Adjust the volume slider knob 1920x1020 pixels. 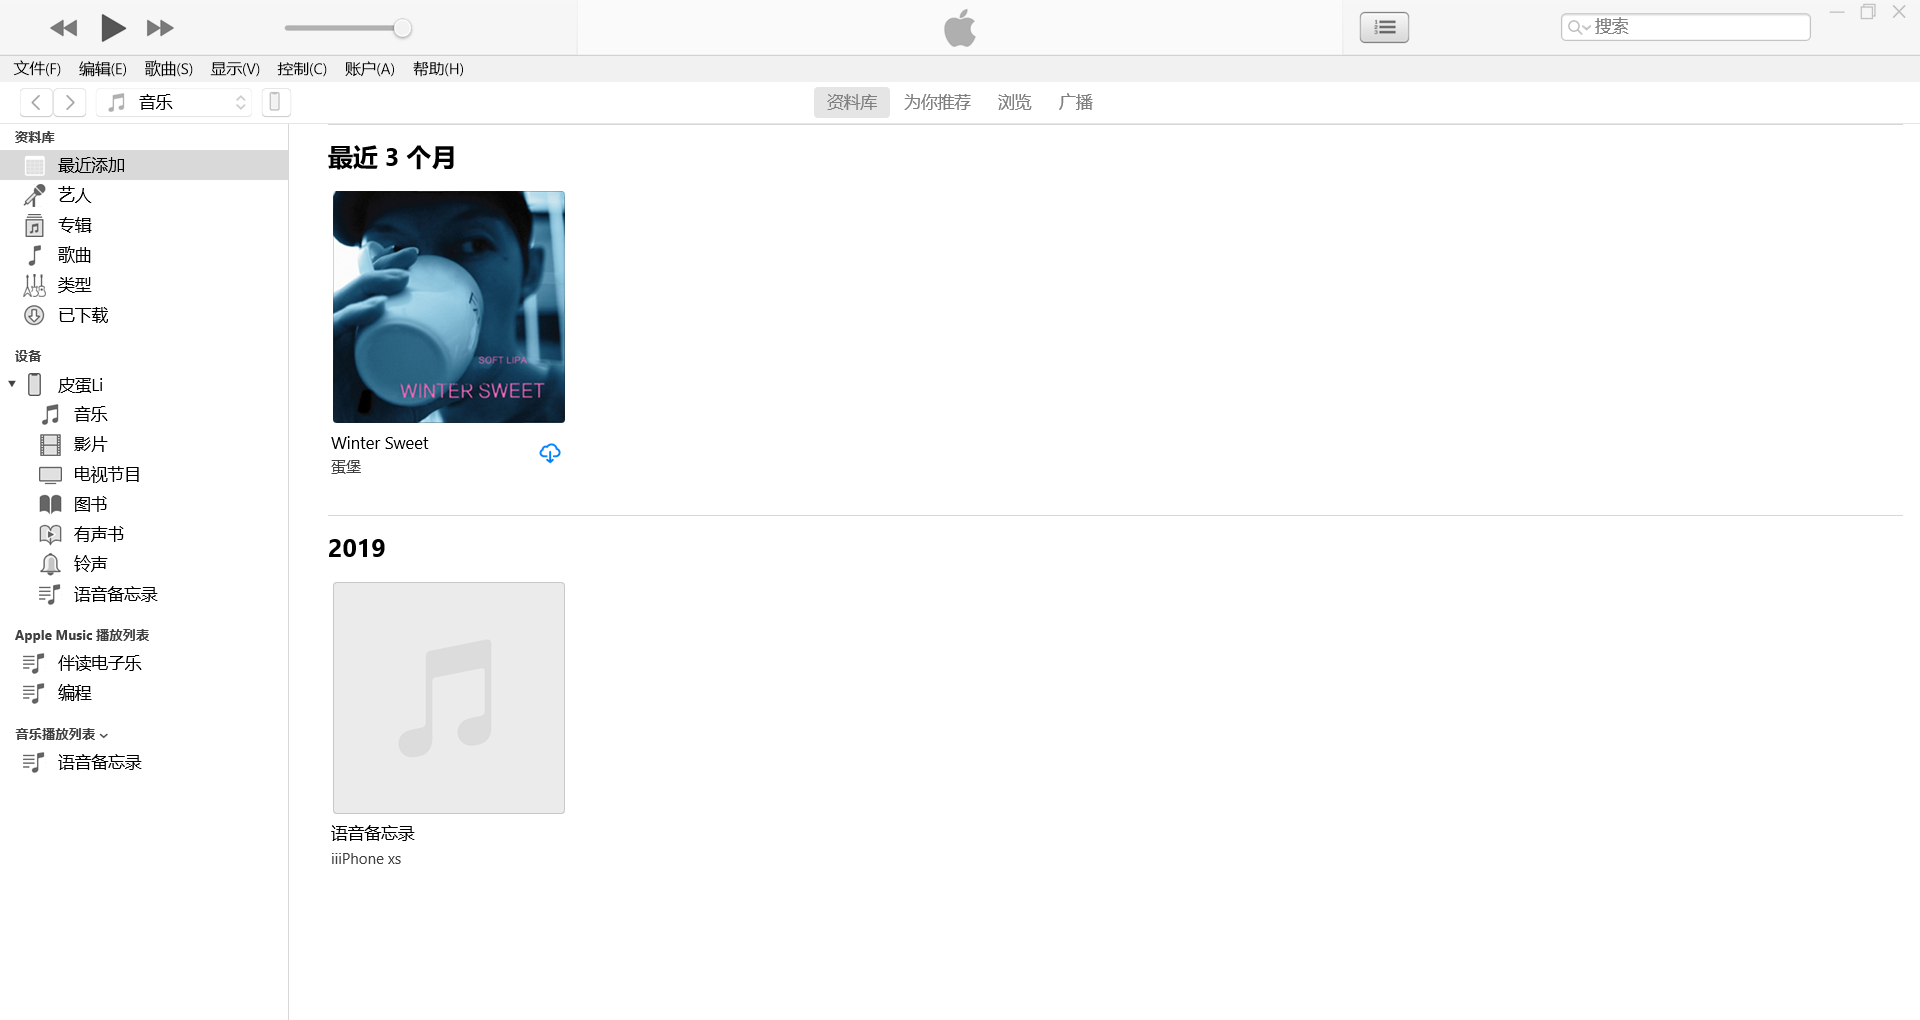(402, 28)
